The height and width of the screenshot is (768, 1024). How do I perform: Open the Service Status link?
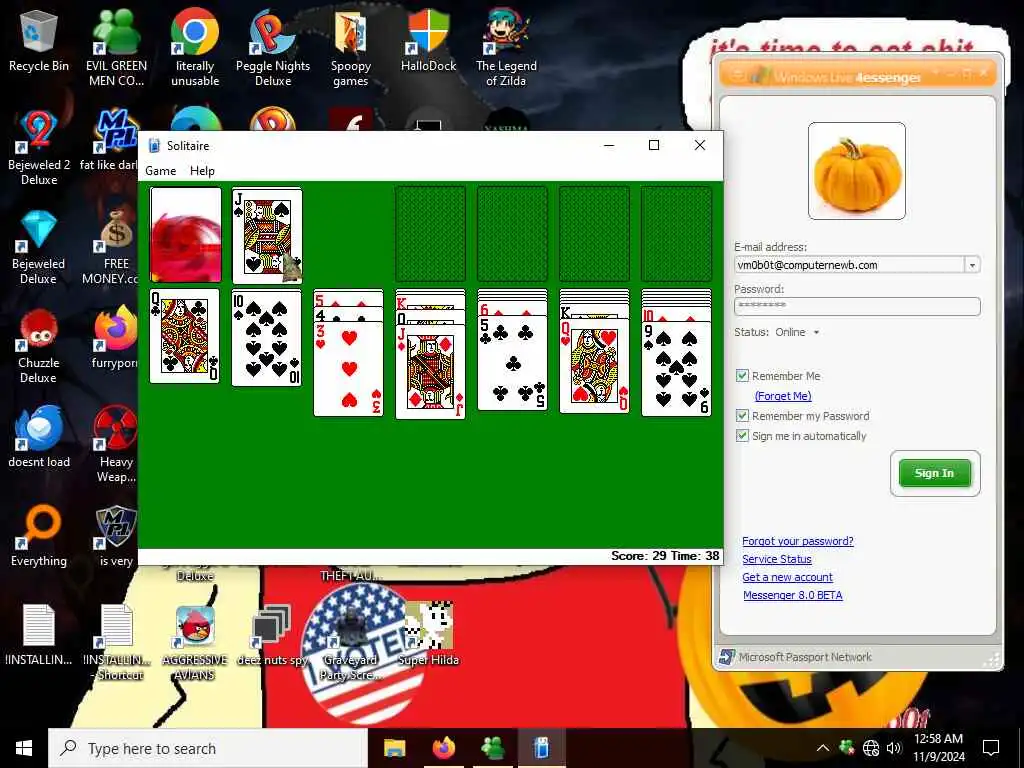click(777, 559)
